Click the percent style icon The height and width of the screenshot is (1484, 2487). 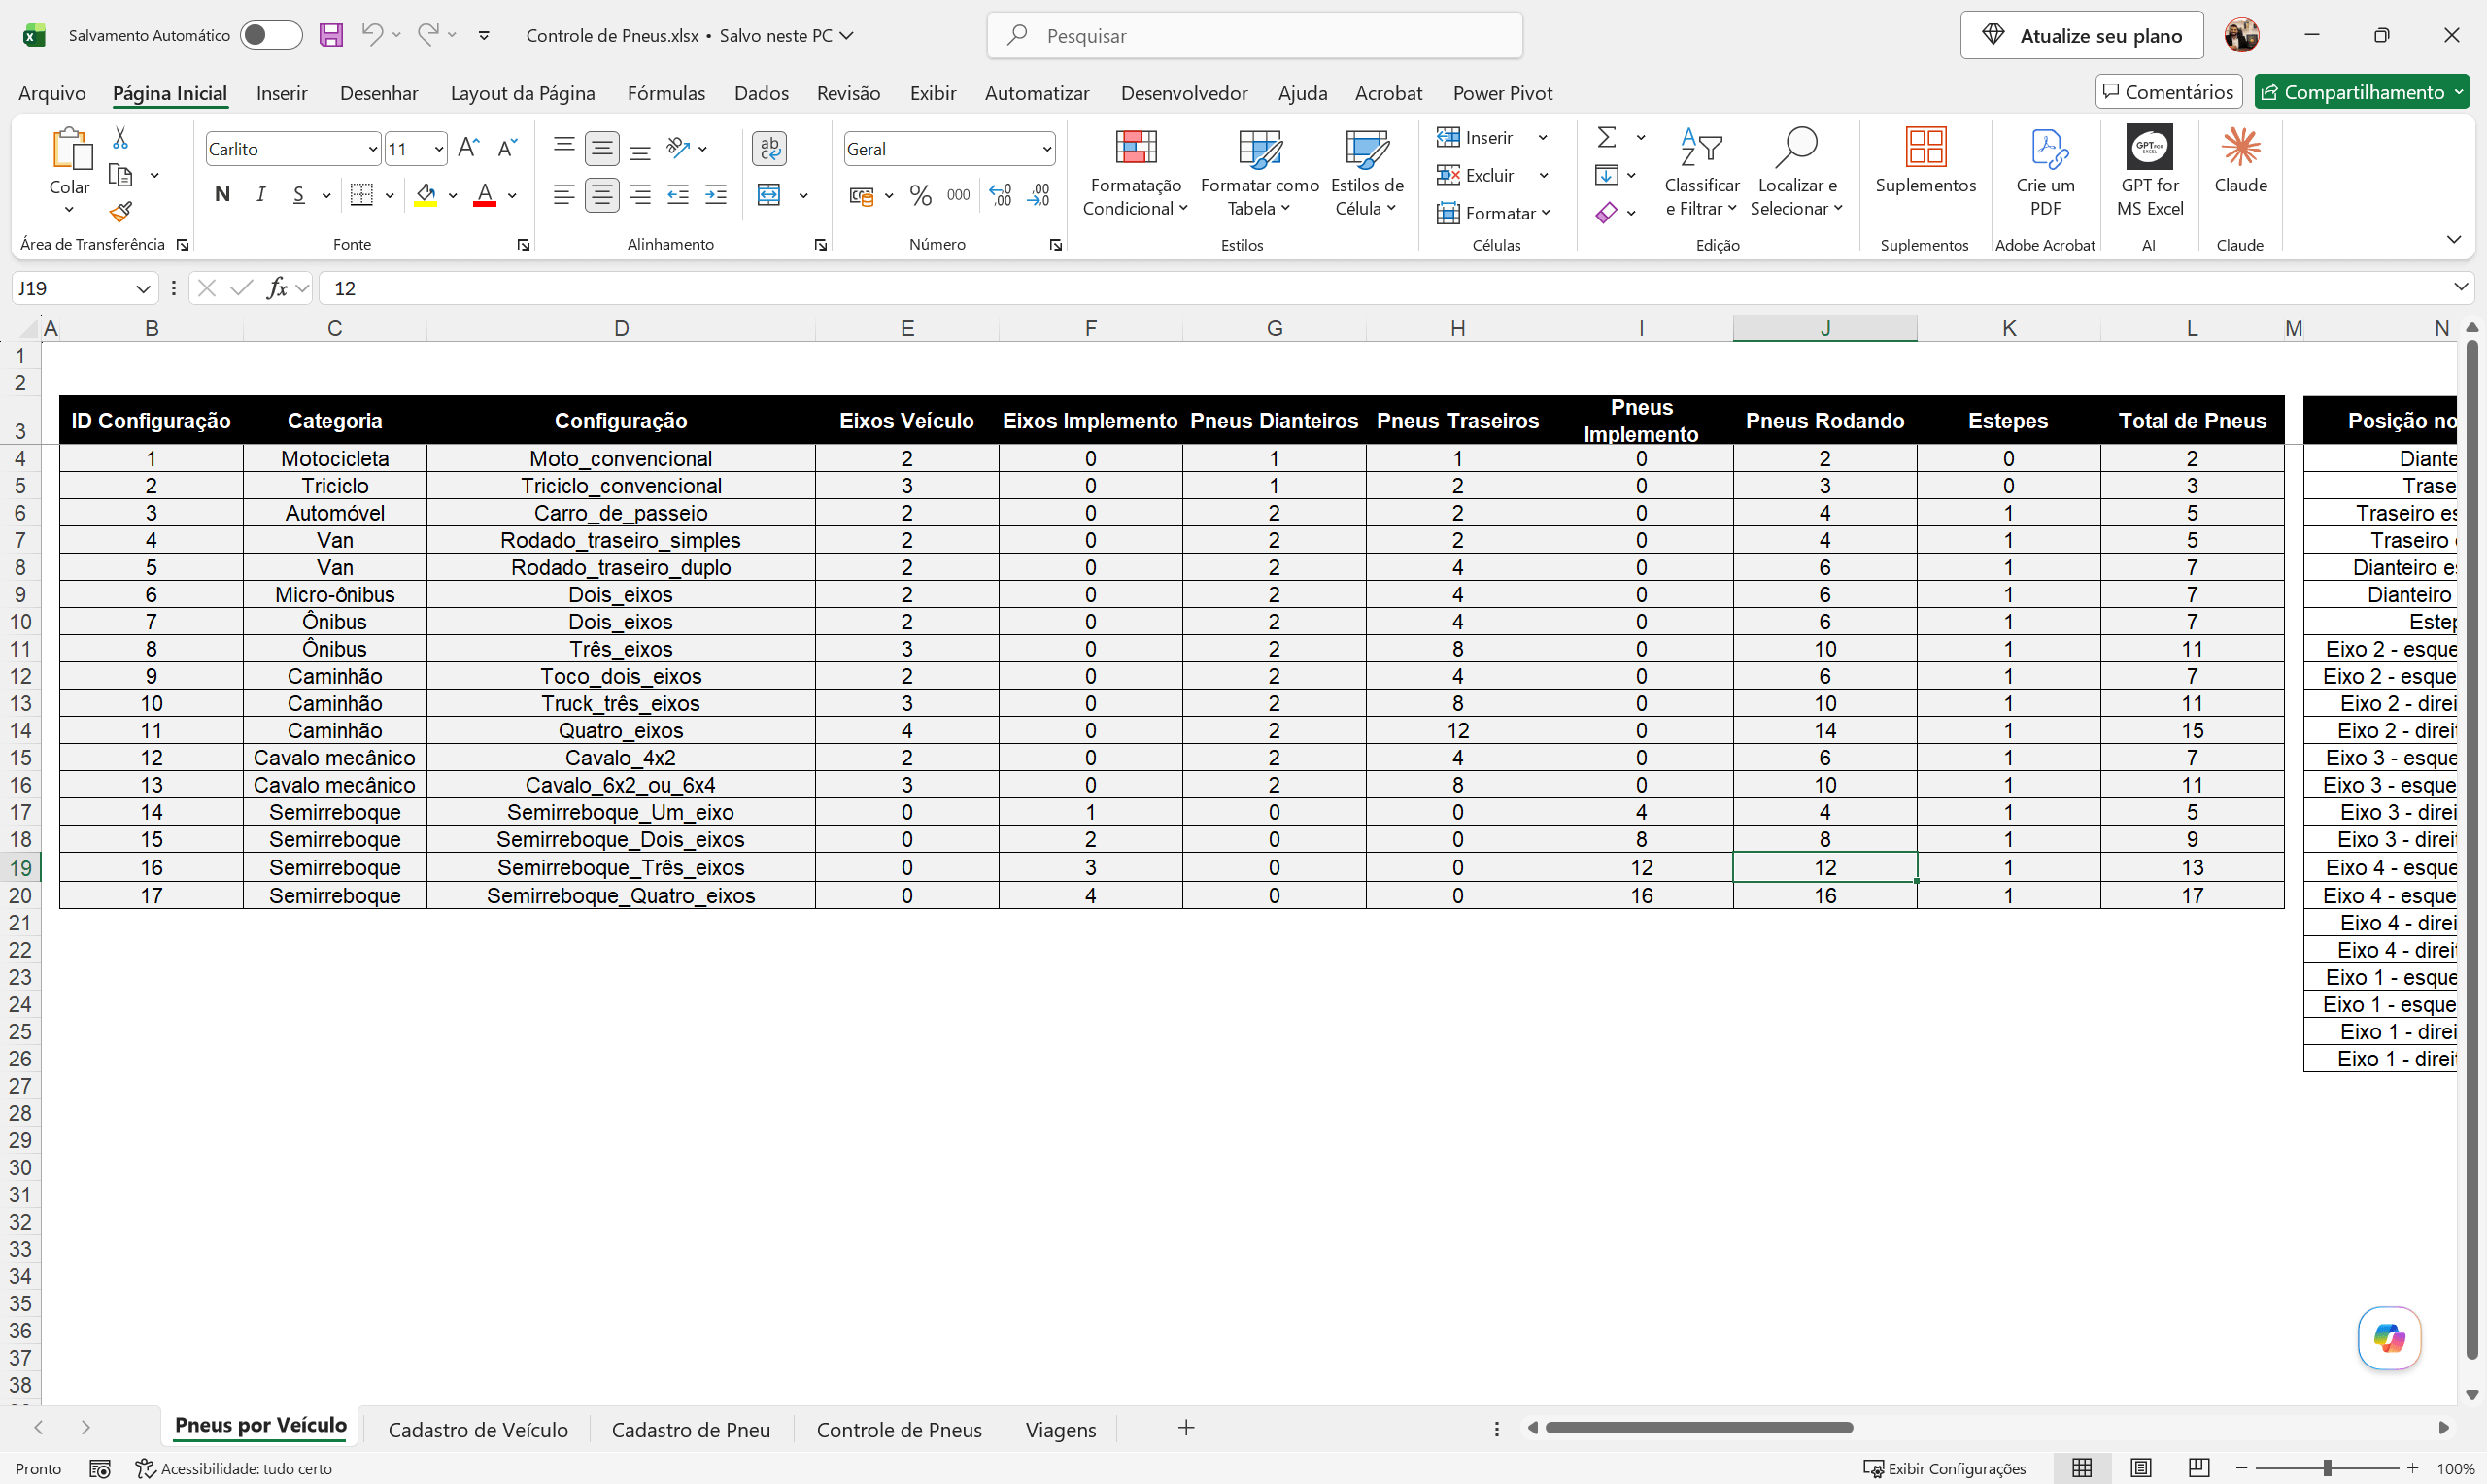click(x=921, y=195)
